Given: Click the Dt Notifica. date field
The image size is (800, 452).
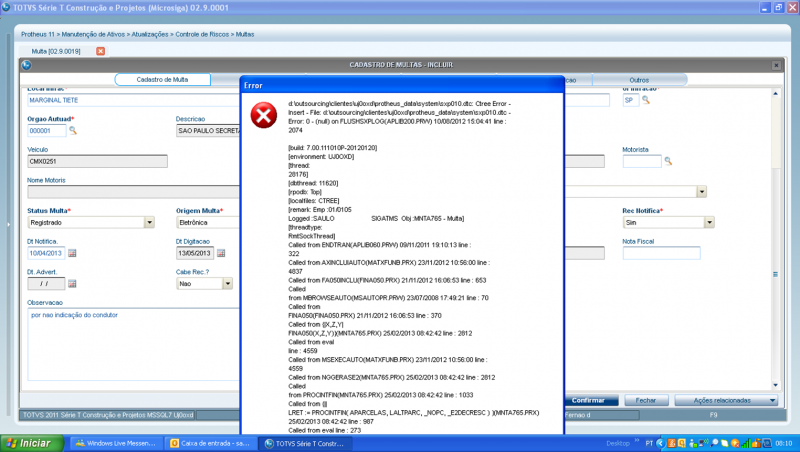Looking at the screenshot, I should click(x=46, y=253).
